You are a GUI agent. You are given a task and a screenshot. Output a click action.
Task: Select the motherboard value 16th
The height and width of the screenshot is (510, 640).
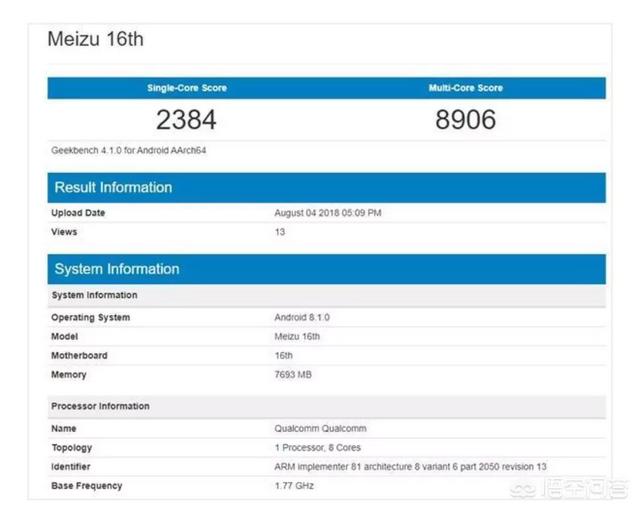click(284, 356)
